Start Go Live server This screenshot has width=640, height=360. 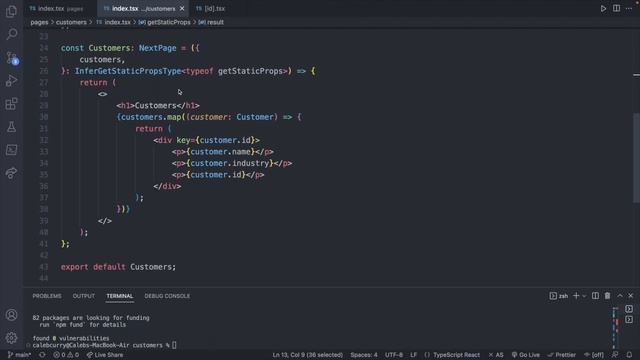[526, 355]
